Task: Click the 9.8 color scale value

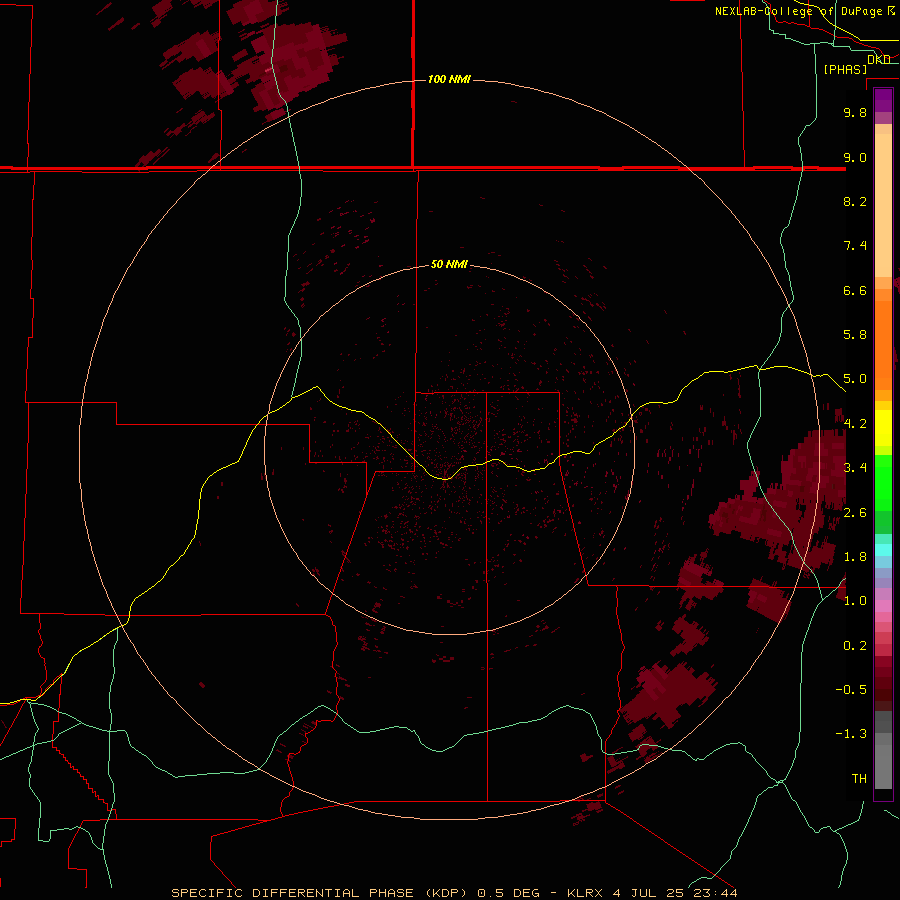Action: click(x=855, y=112)
